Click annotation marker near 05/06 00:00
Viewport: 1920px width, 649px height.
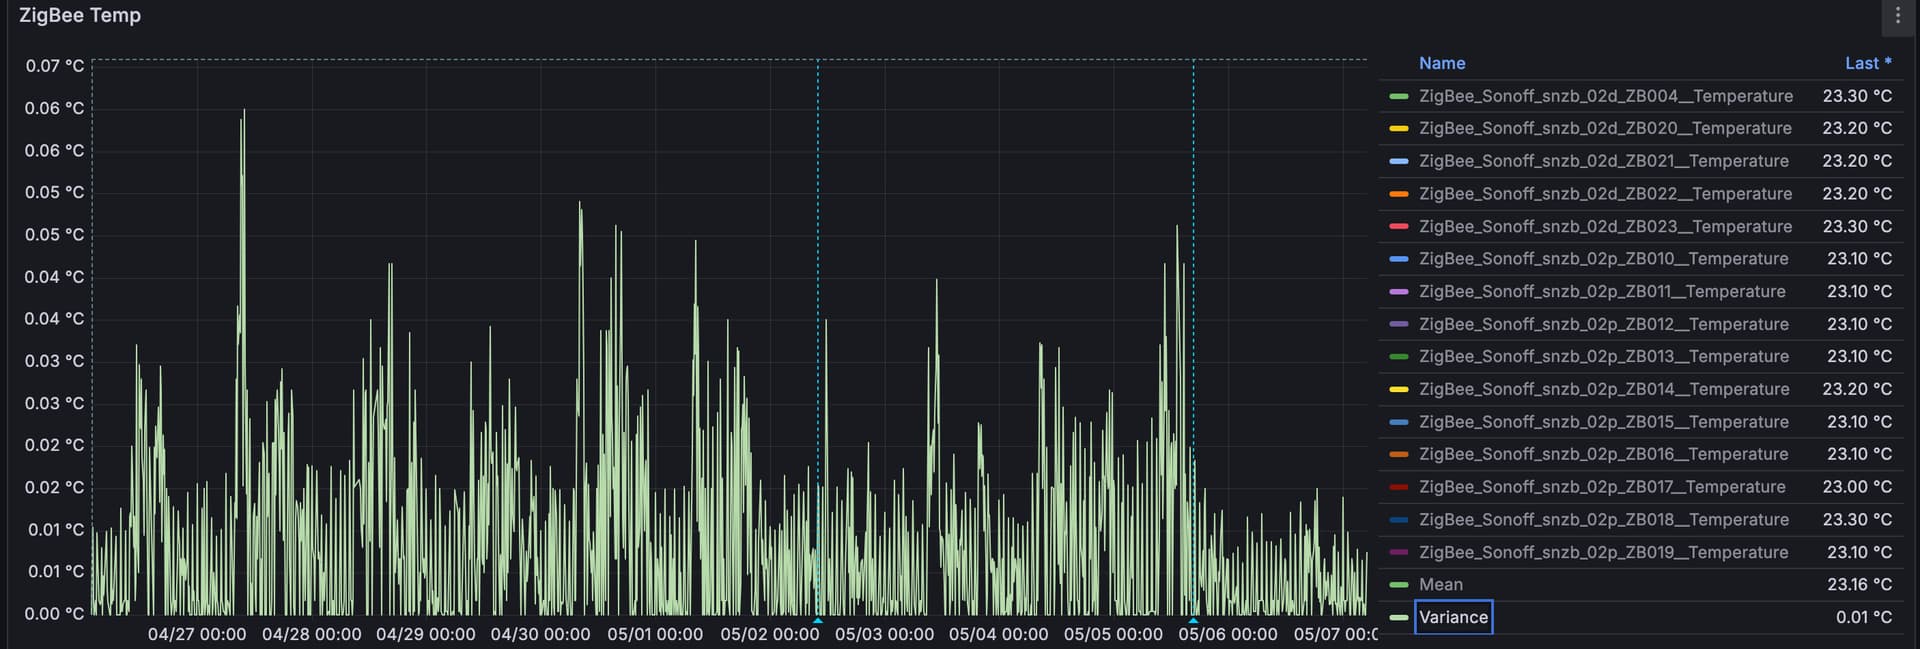click(1193, 620)
